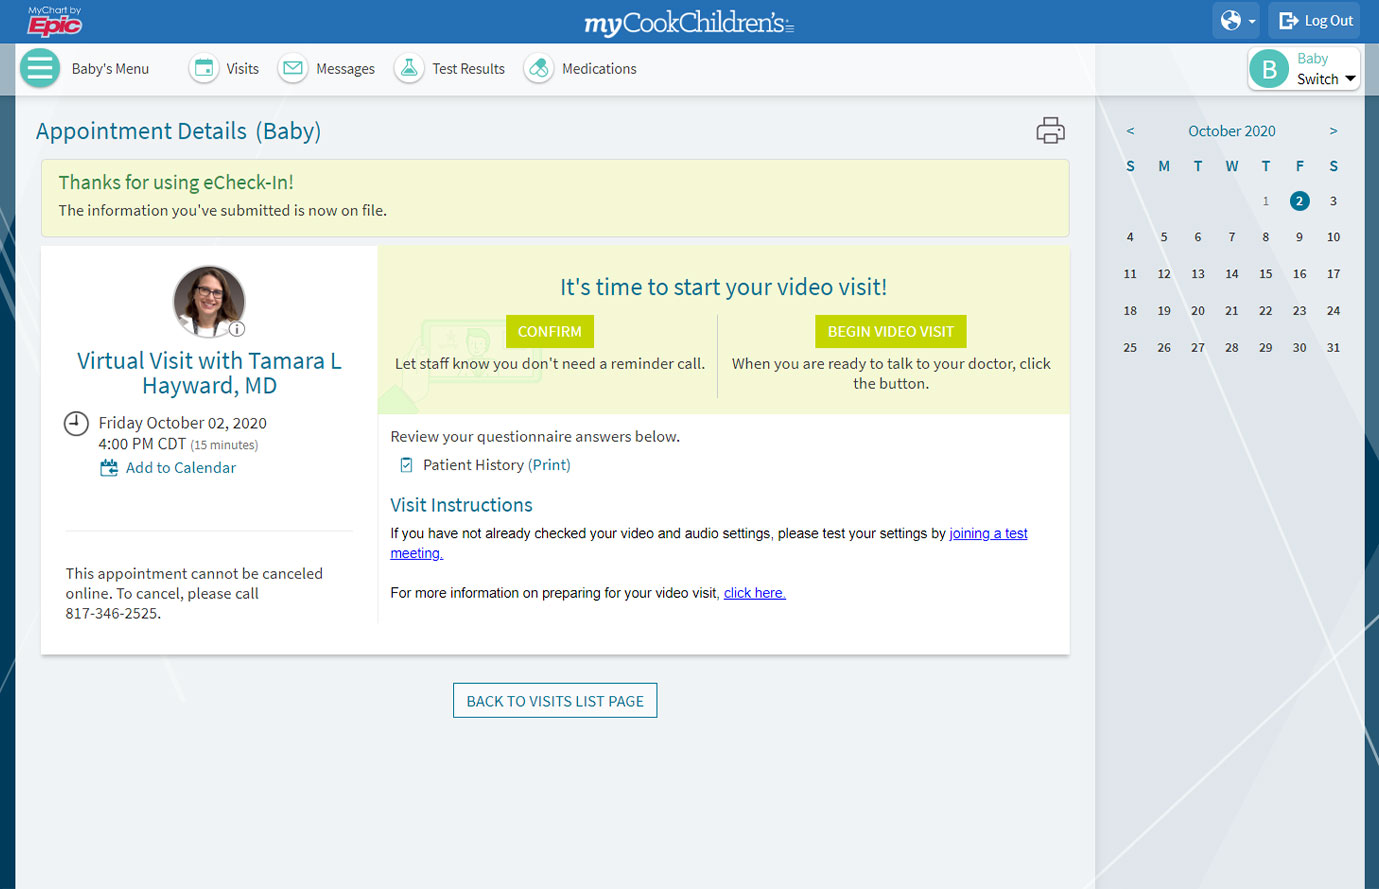Screen dimensions: 1379x889
Task: Open the Medications pill icon
Action: coord(538,69)
